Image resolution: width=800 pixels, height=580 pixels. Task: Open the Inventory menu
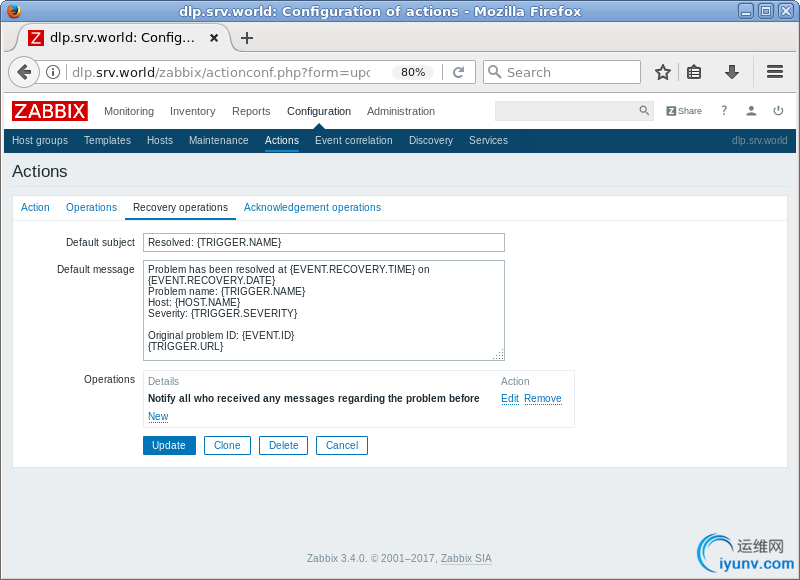coord(192,111)
